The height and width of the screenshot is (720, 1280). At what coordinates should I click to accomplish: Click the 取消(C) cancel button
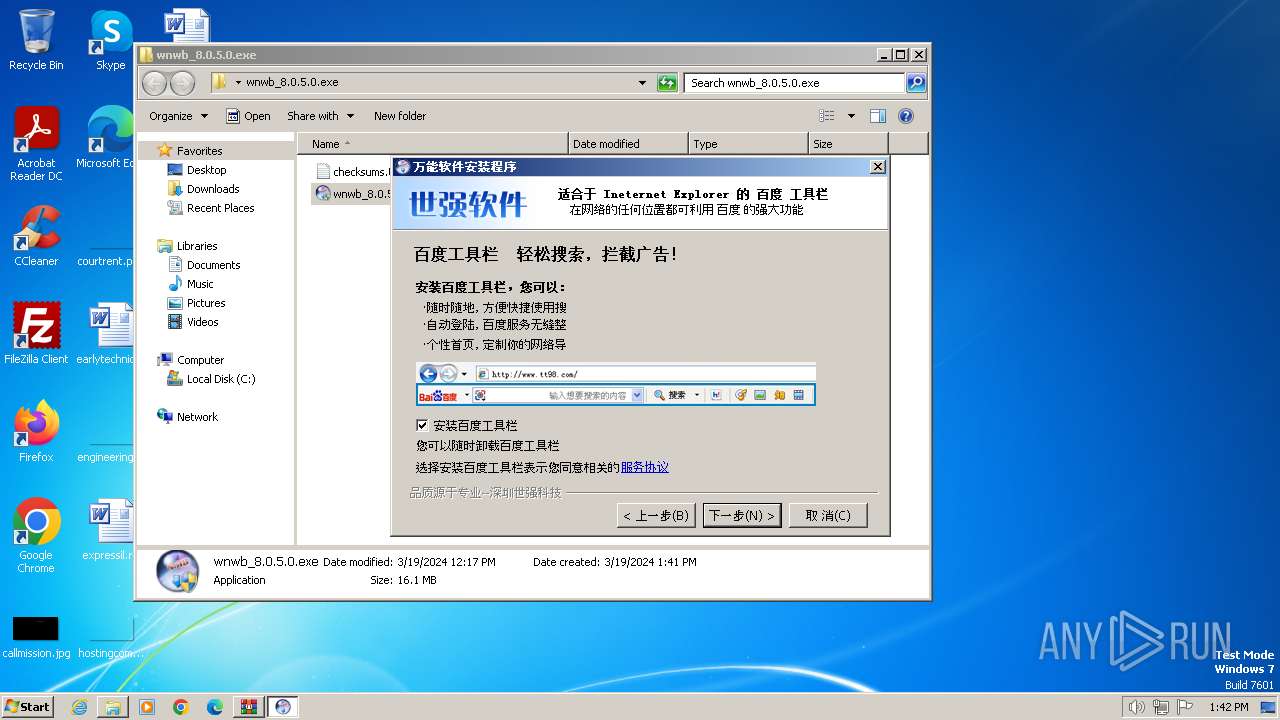828,515
